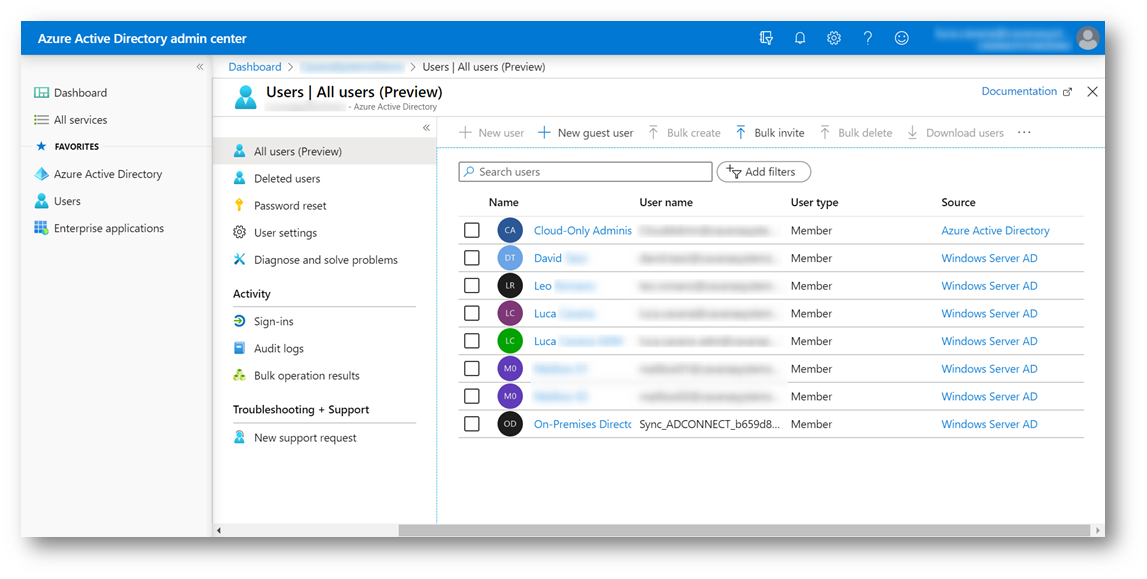
Task: Open the Leo user profile link
Action: [x=564, y=286]
